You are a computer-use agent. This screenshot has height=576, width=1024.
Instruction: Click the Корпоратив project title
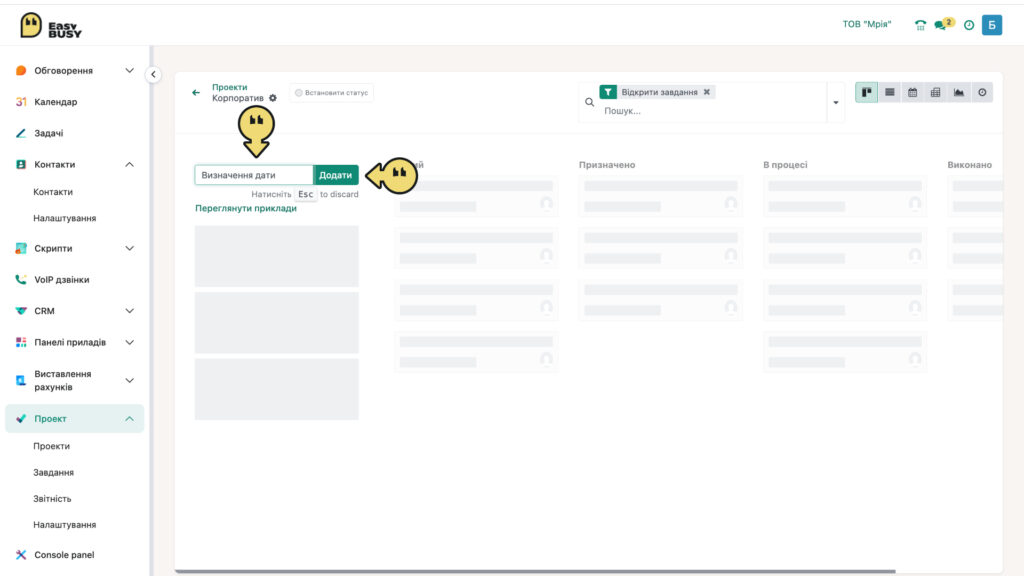(238, 98)
